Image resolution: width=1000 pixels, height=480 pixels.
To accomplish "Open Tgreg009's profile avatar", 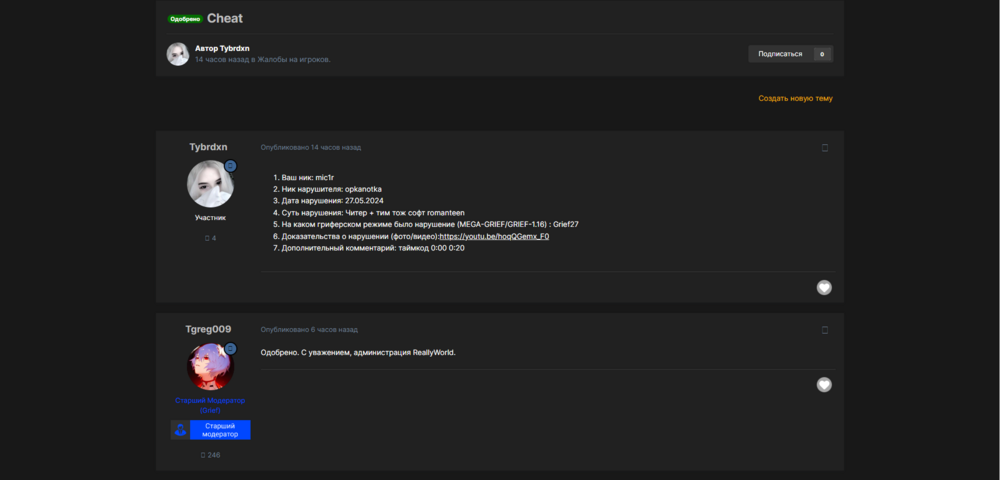I will coord(210,367).
